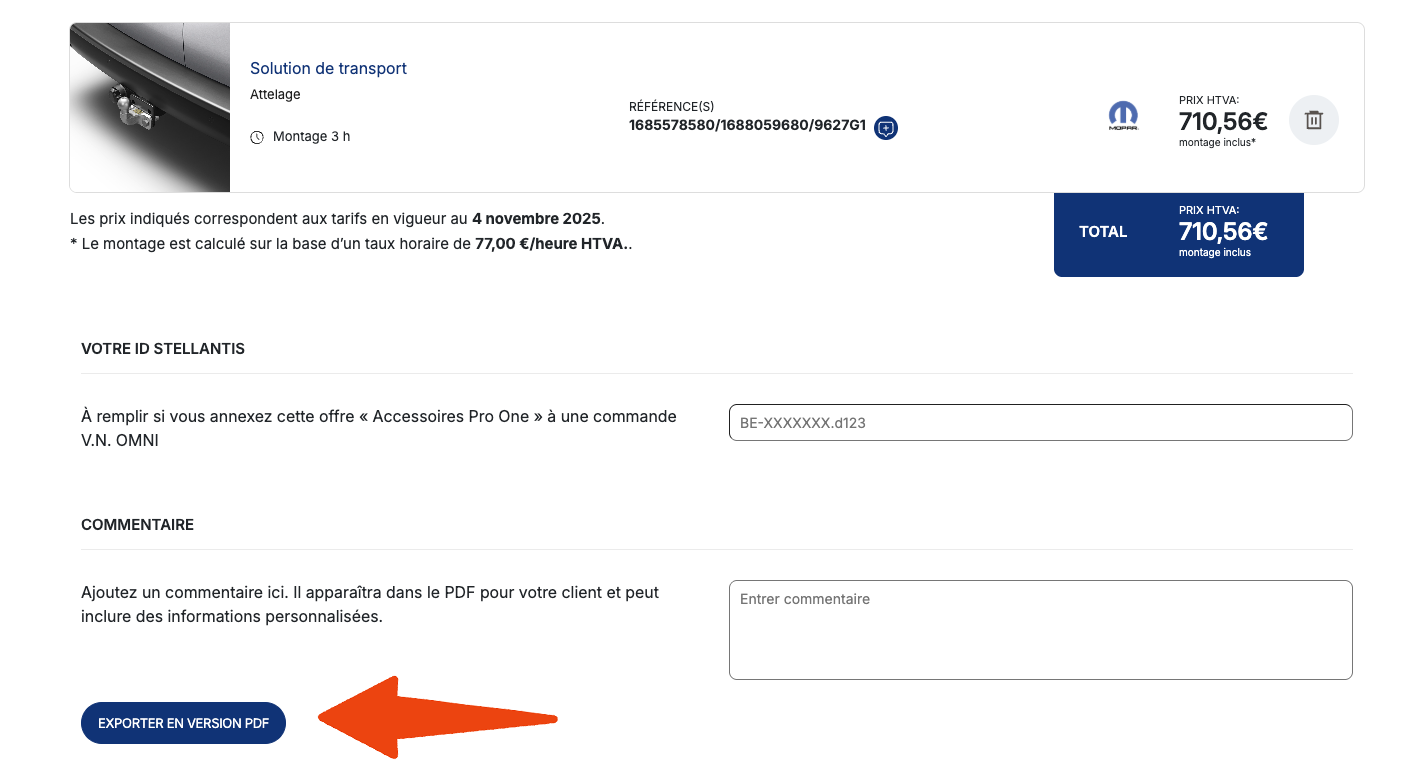Open the Solution de transport link

(x=328, y=69)
